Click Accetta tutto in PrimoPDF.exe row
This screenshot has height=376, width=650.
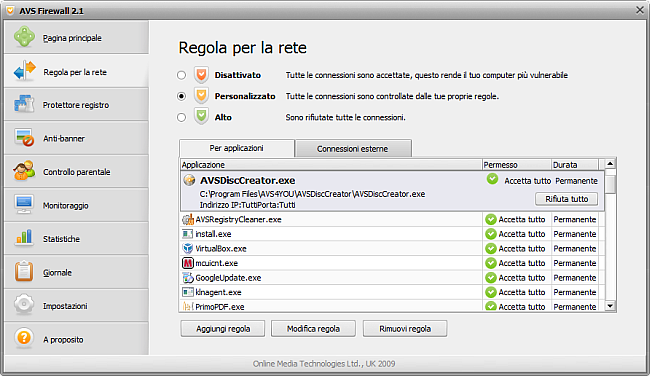[521, 307]
